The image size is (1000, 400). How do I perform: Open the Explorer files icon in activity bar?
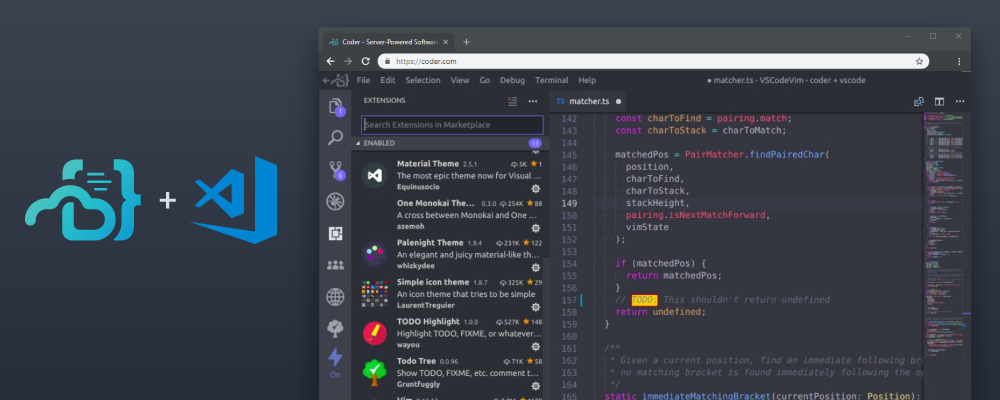point(335,106)
